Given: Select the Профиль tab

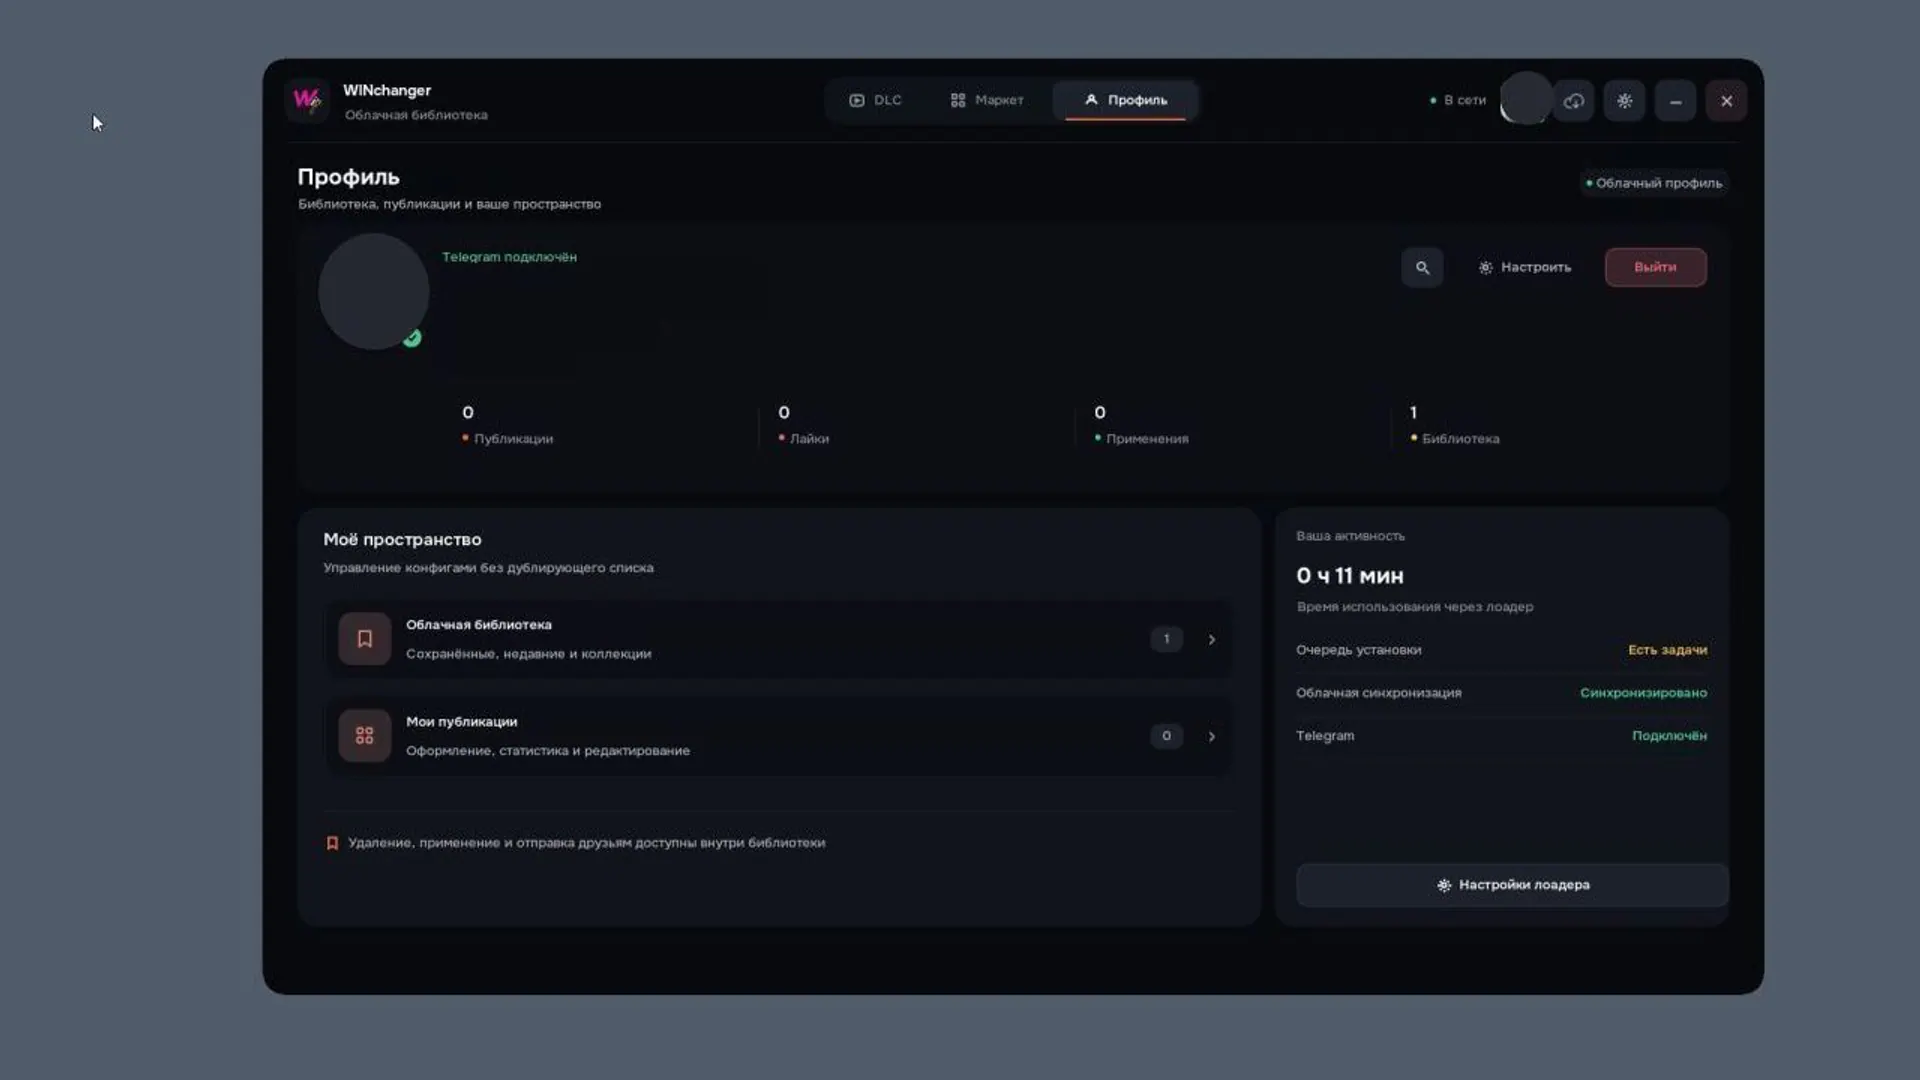Looking at the screenshot, I should pos(1126,100).
